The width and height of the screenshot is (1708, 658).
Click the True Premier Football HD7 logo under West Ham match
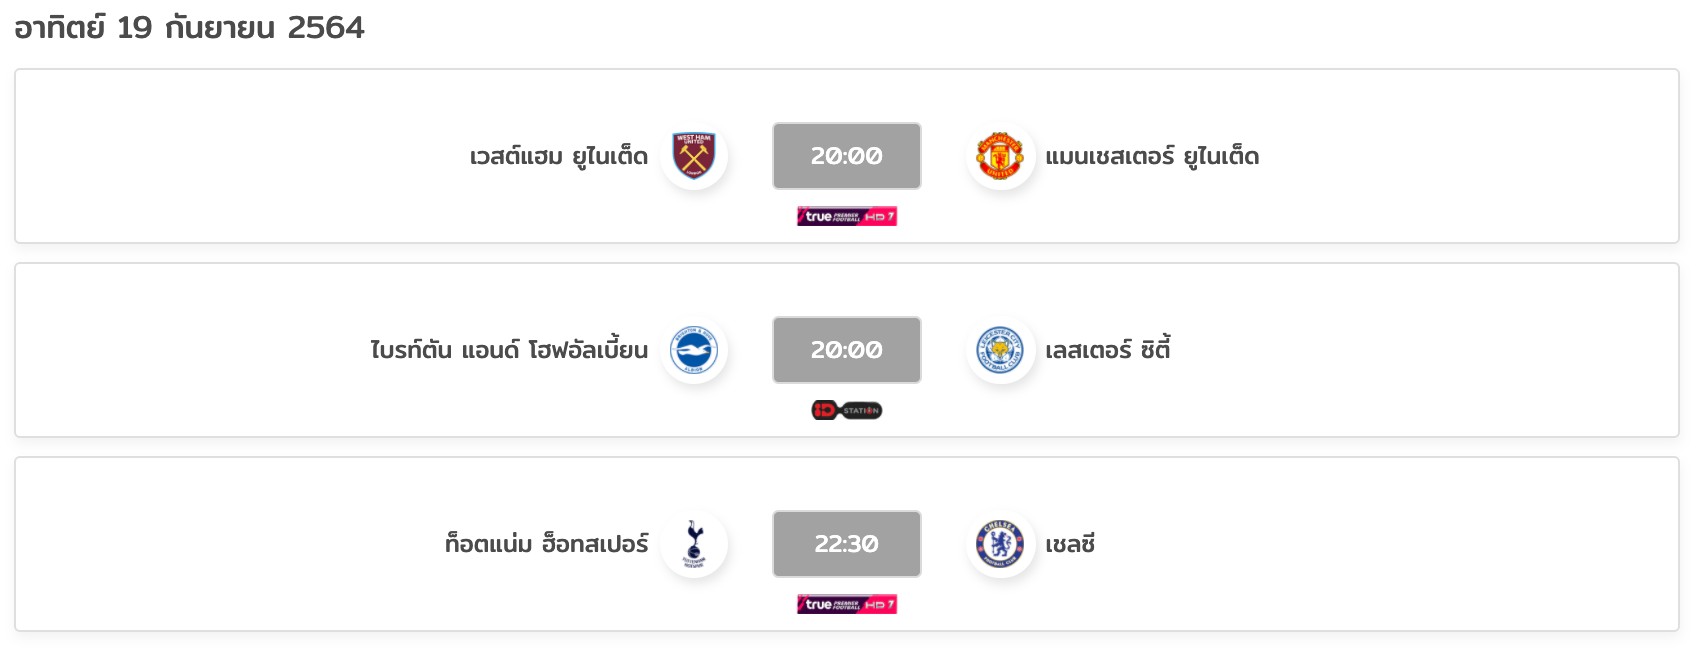pyautogui.click(x=847, y=216)
